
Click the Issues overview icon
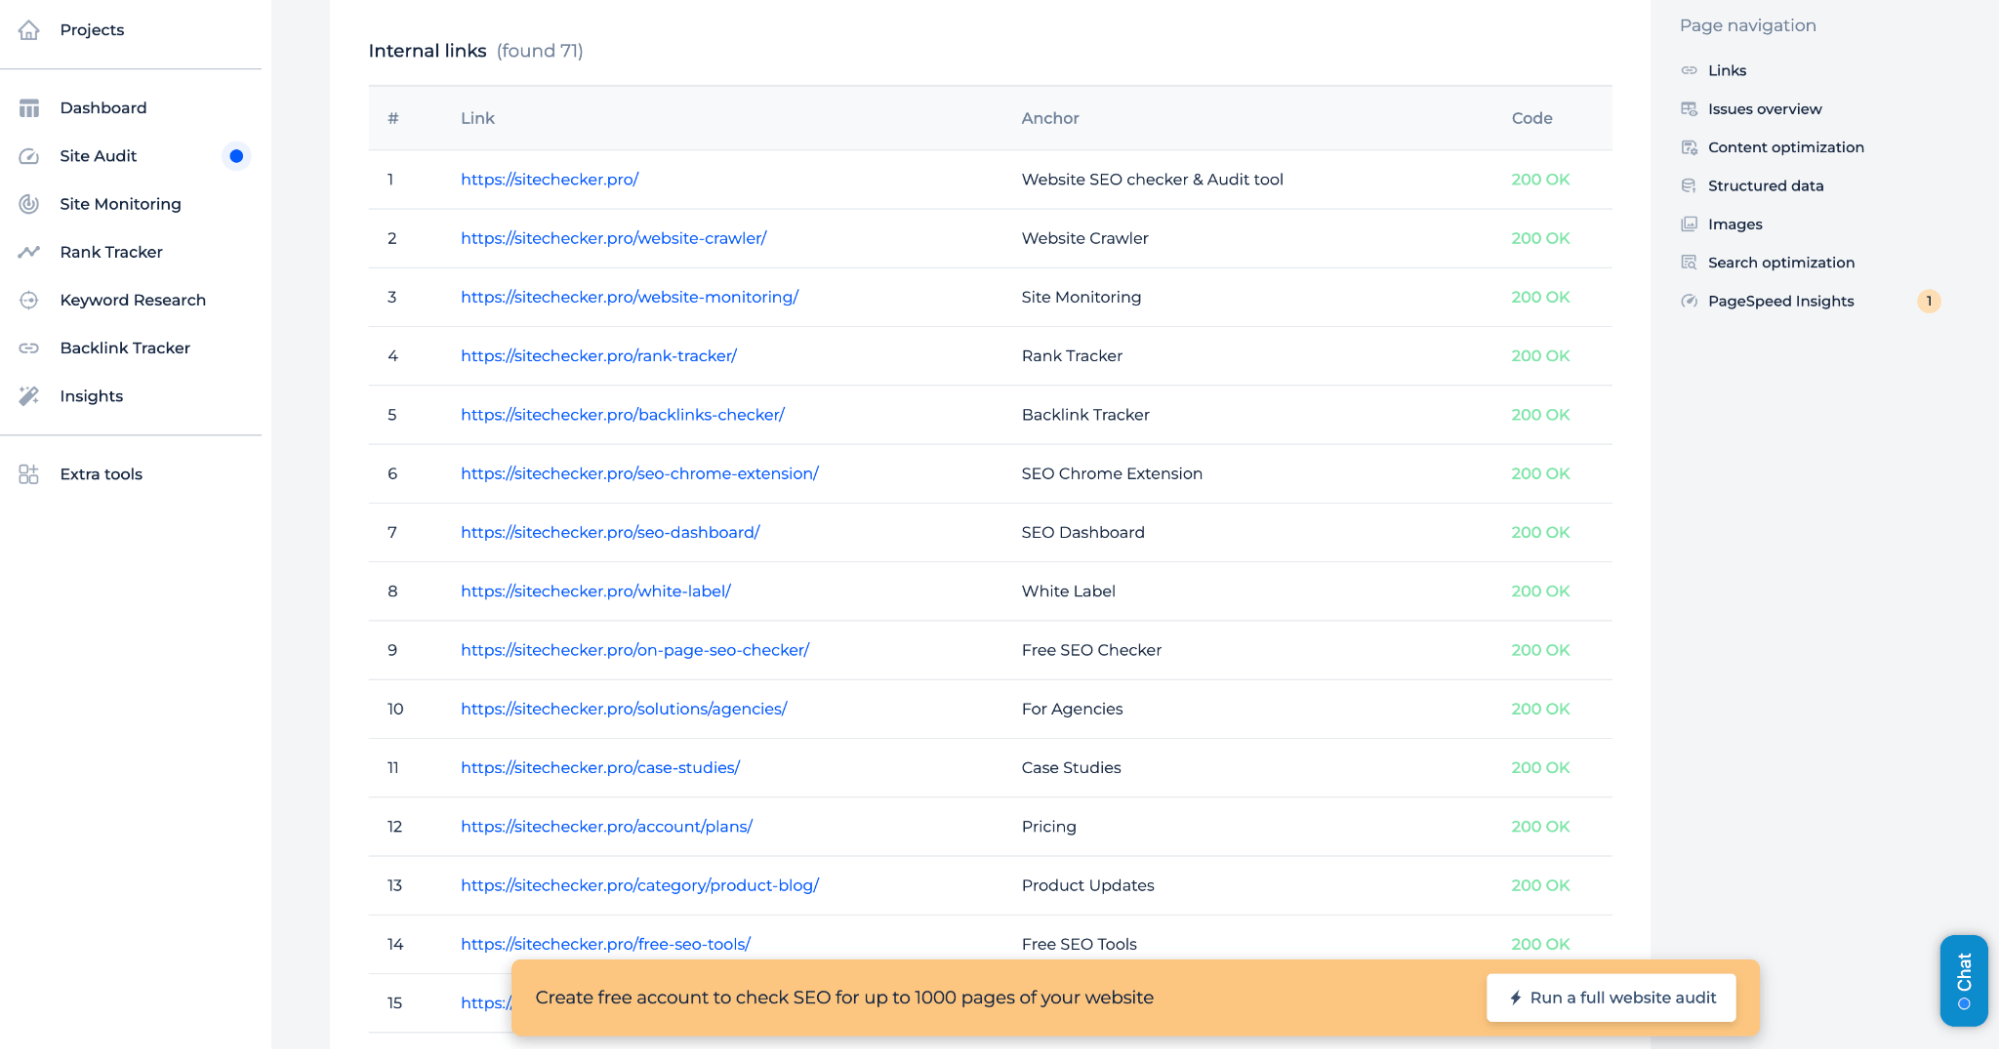(x=1689, y=109)
